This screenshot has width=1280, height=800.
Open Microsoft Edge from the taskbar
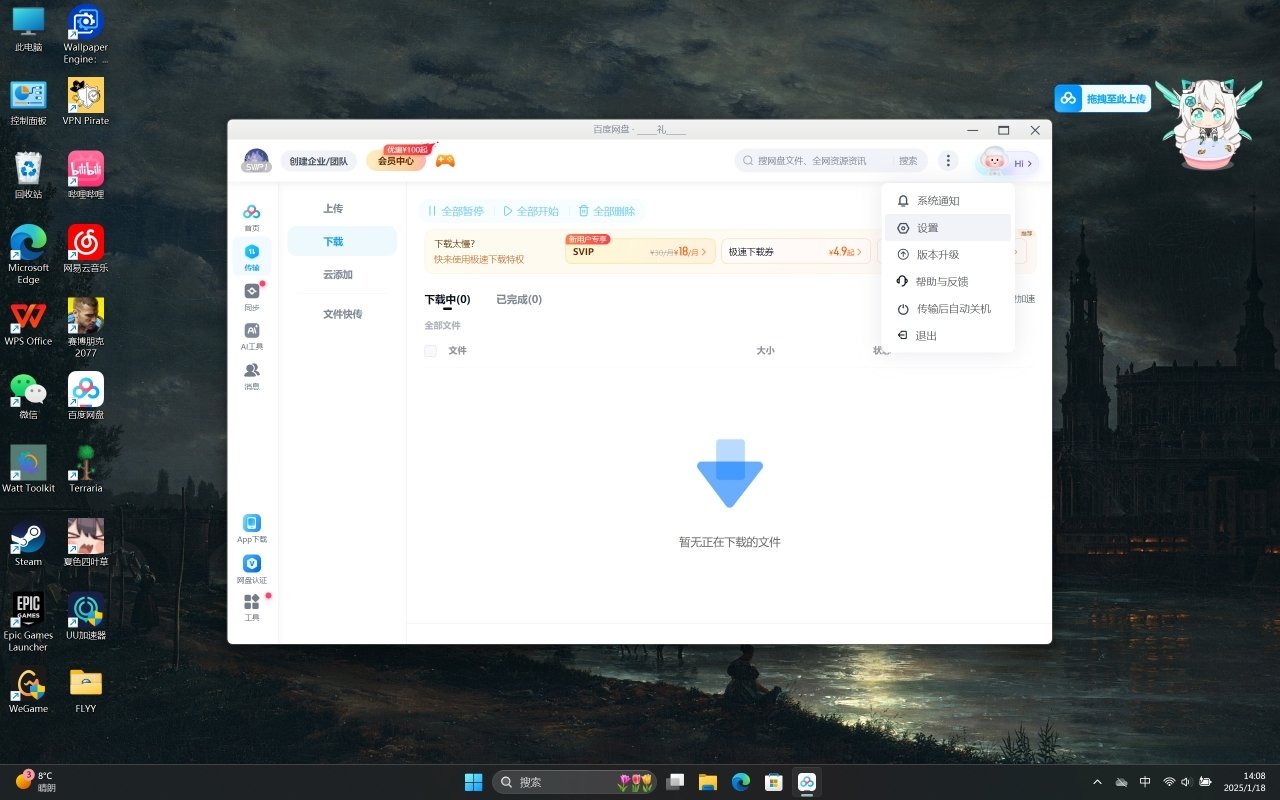pos(741,782)
